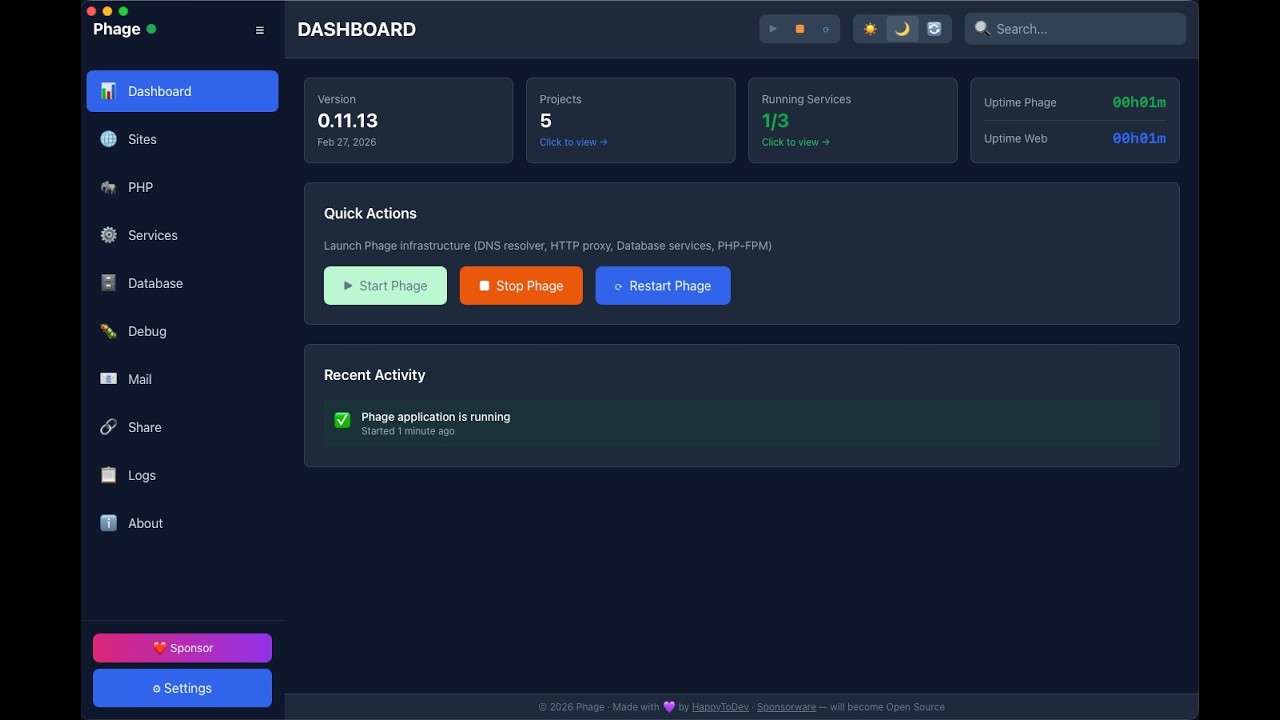Open the Share section
Viewport: 1280px width, 720px height.
coord(182,427)
